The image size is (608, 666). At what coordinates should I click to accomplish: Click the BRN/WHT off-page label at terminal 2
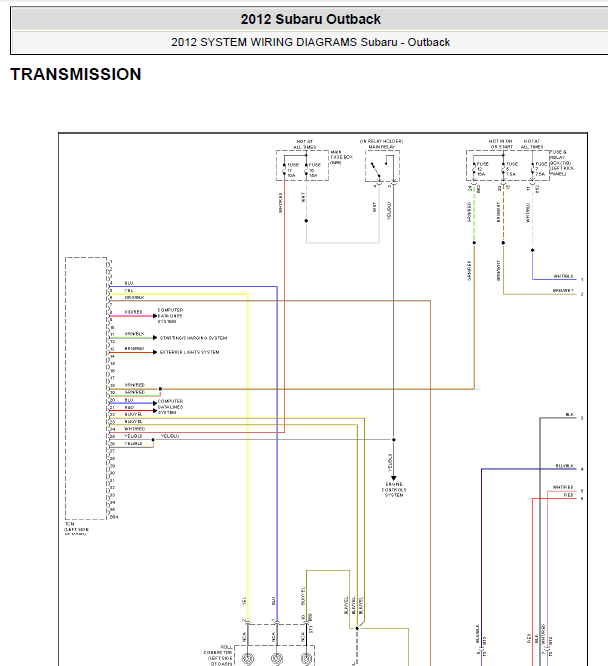[563, 291]
